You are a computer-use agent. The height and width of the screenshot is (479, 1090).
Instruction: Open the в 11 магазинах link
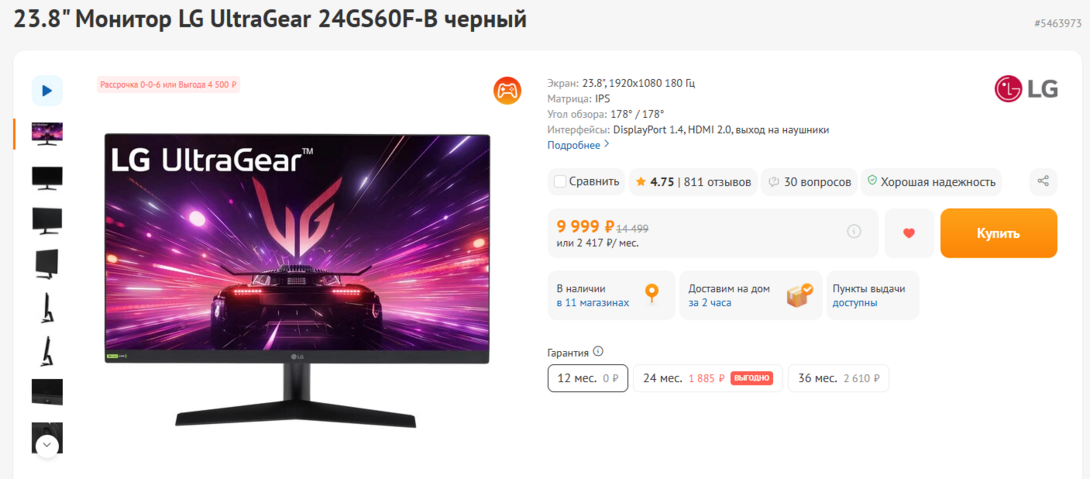coord(593,302)
